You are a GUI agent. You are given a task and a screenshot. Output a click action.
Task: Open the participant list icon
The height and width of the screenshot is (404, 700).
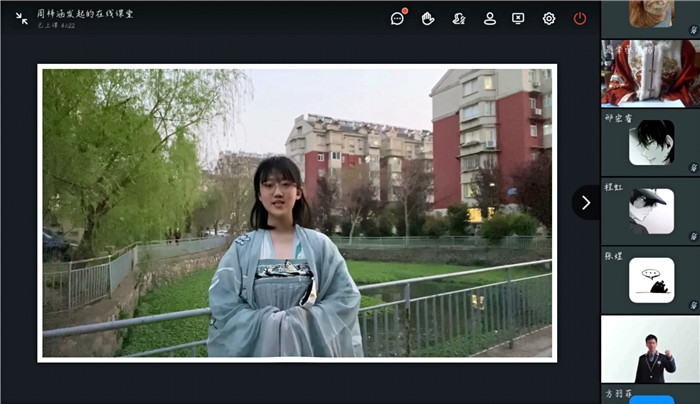490,18
